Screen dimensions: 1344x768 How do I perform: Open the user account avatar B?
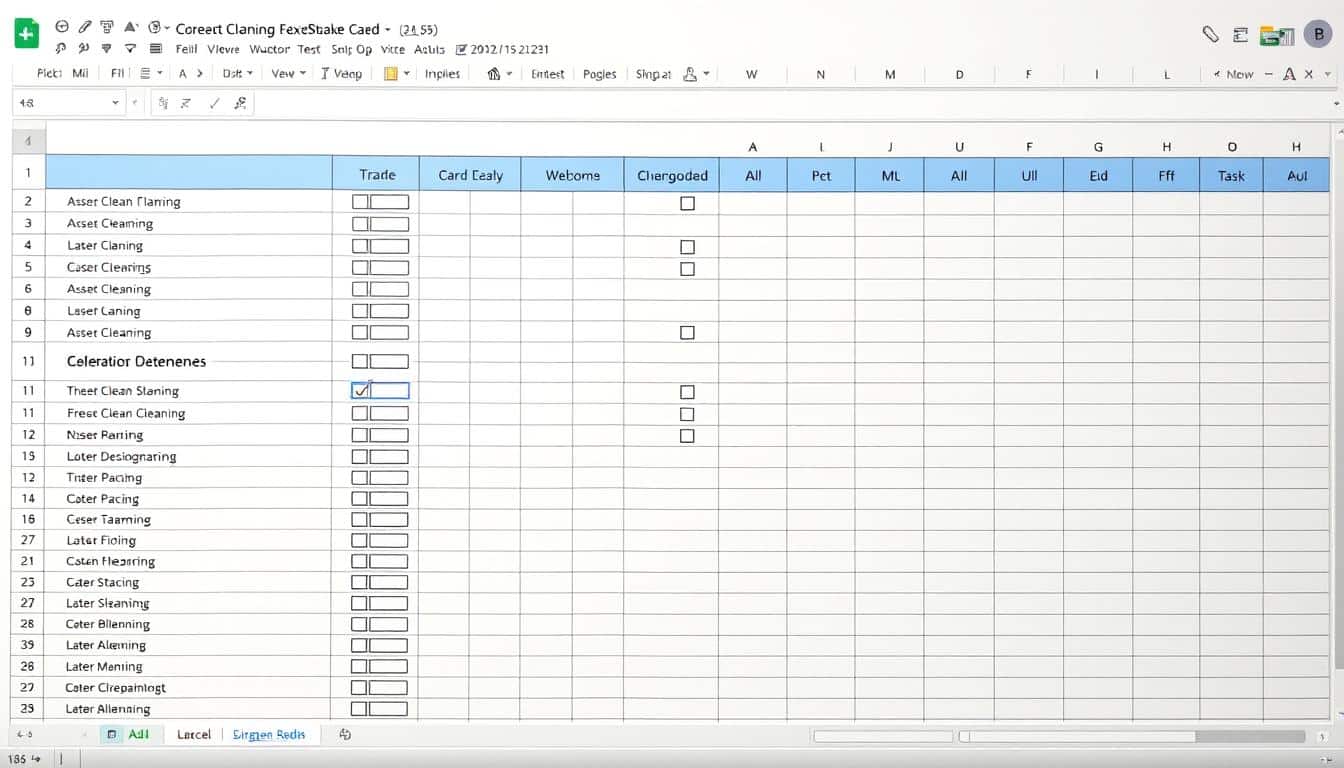click(x=1318, y=34)
